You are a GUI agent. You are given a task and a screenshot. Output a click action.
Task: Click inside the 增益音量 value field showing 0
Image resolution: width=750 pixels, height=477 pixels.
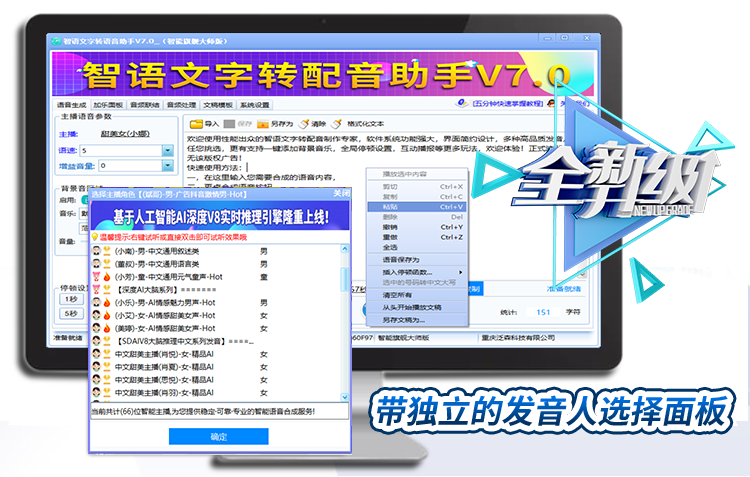[x=130, y=166]
